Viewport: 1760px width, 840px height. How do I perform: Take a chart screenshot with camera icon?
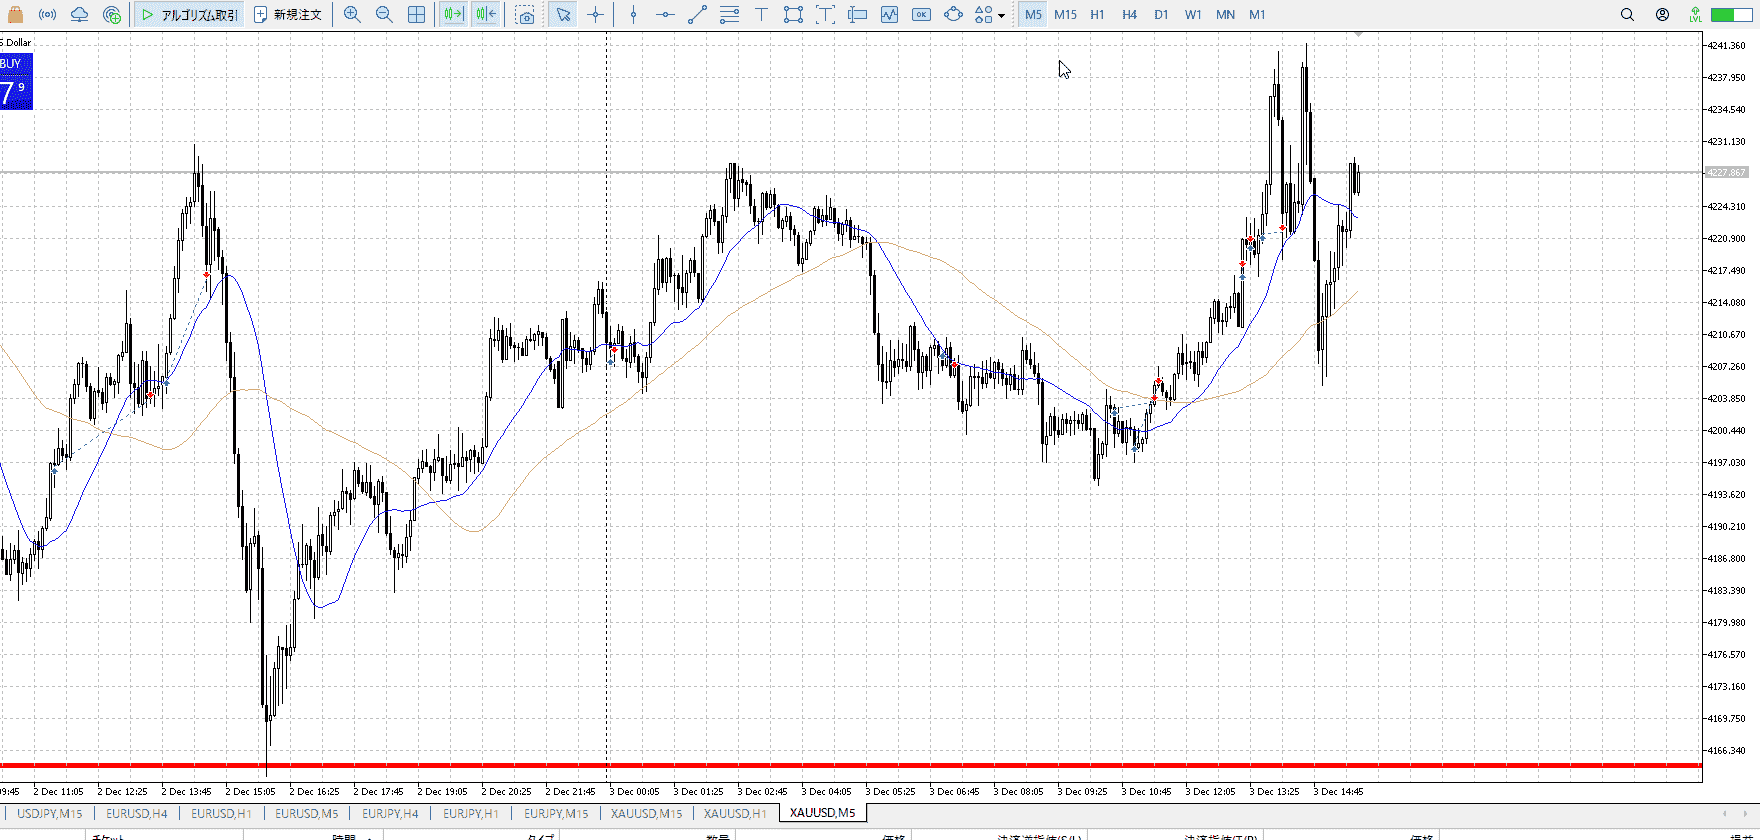click(x=525, y=15)
